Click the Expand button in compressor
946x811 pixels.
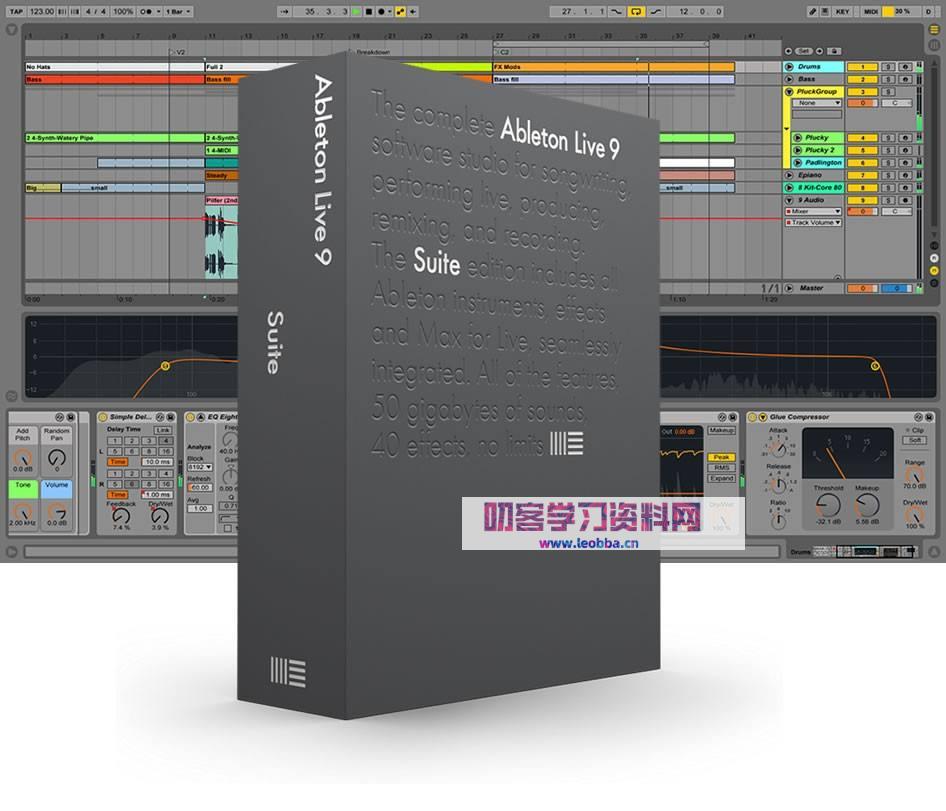(x=722, y=479)
